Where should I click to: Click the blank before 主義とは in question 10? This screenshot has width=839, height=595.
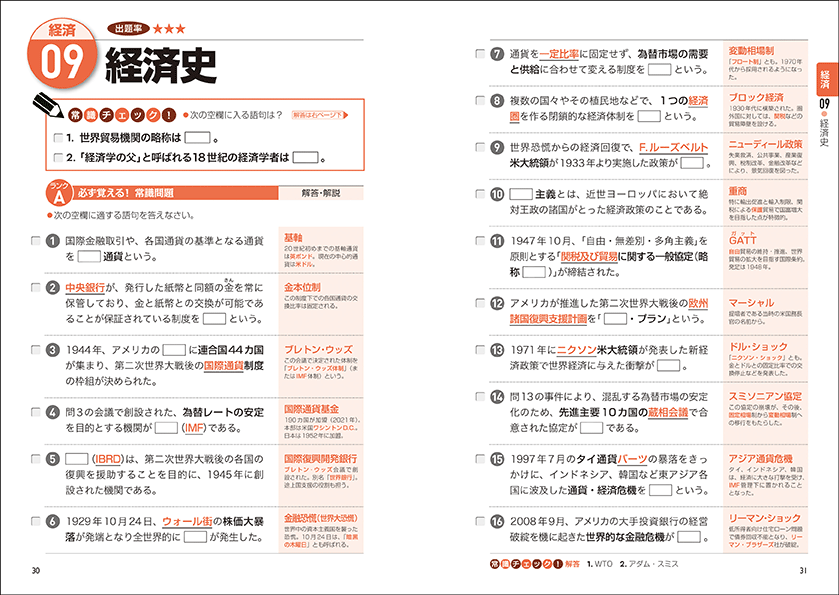(521, 194)
